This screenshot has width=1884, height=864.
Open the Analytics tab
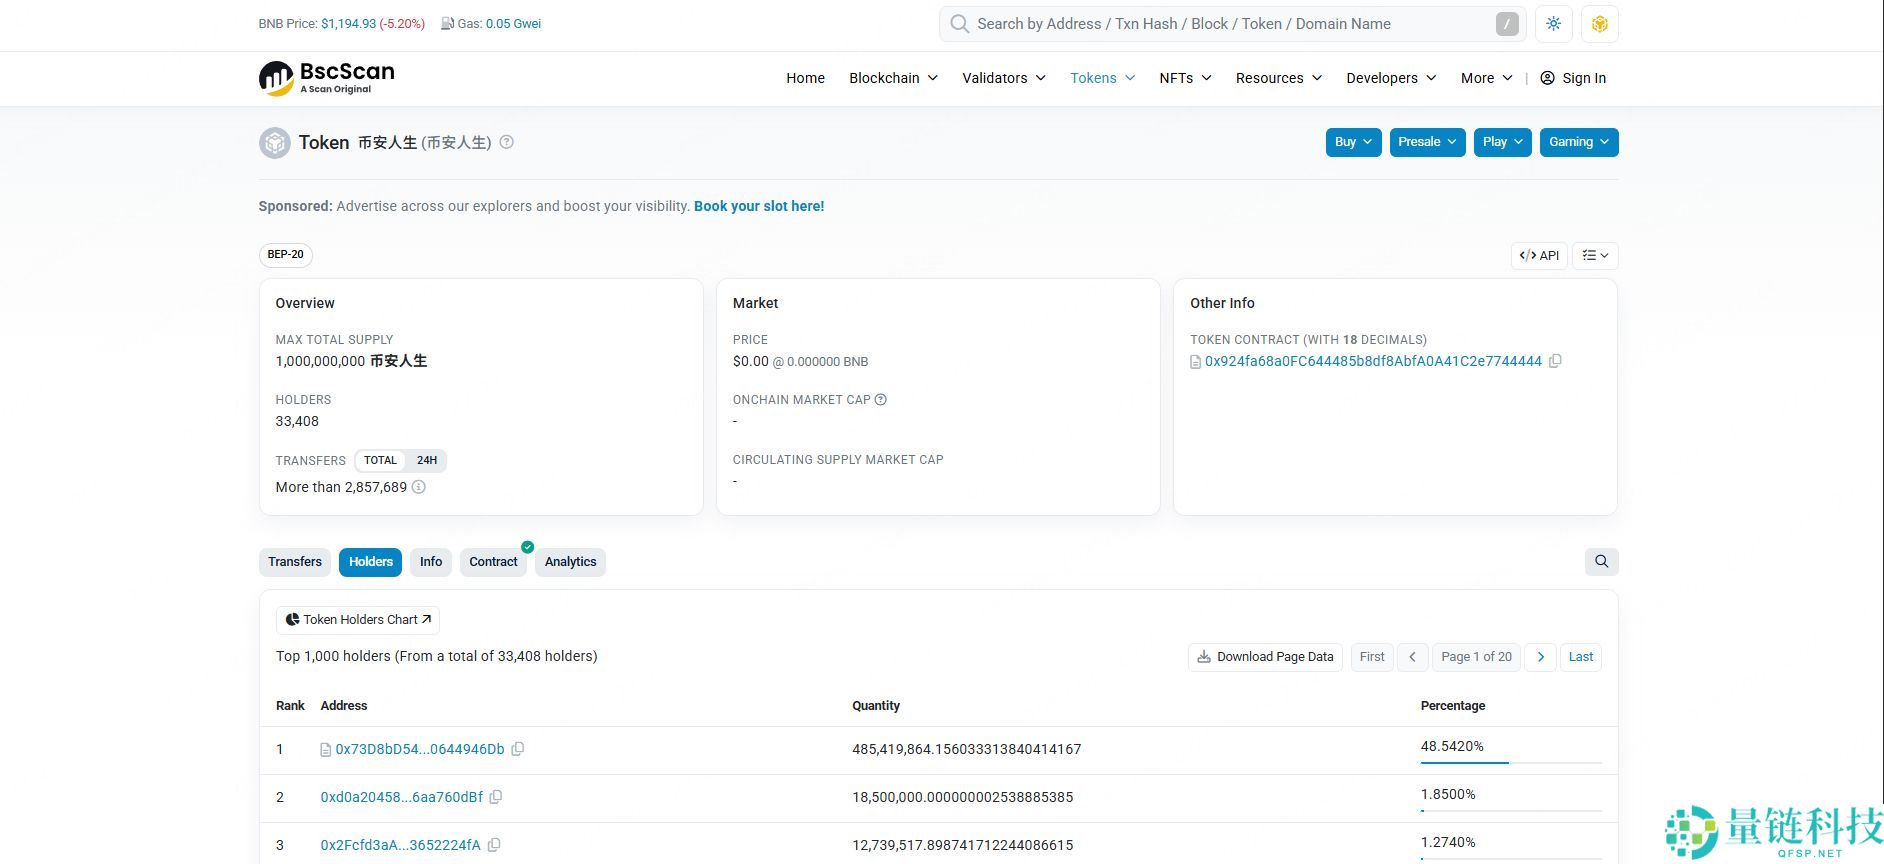click(x=570, y=562)
